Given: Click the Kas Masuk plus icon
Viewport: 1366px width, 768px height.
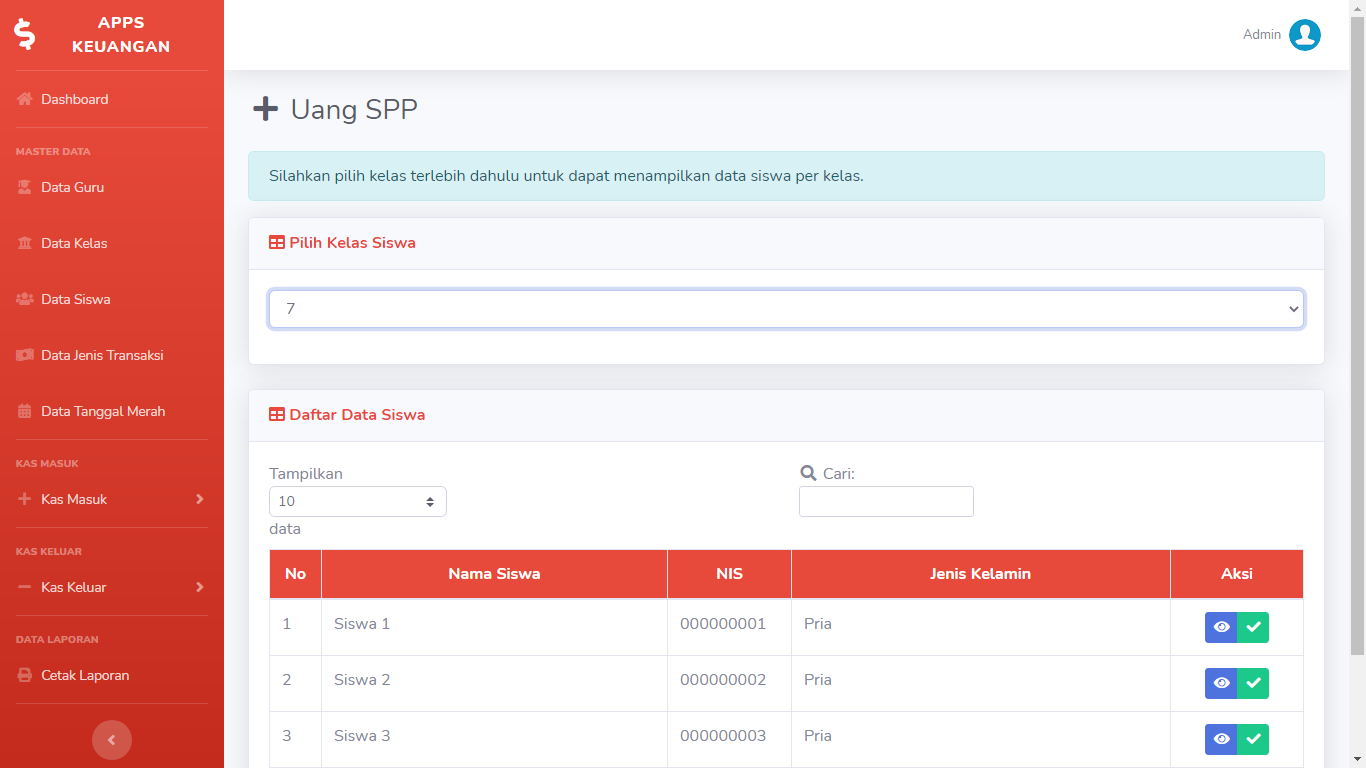Looking at the screenshot, I should click(25, 499).
